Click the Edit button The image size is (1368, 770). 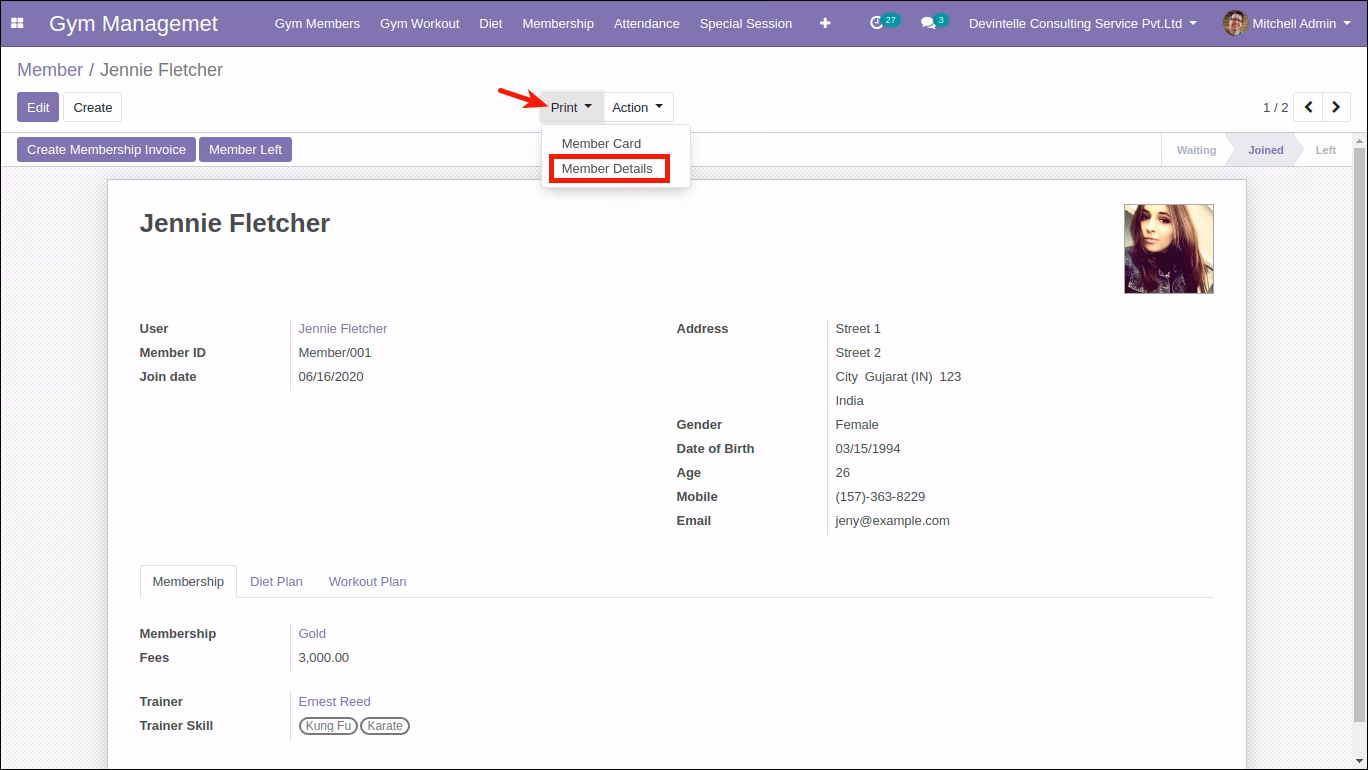[x=38, y=107]
